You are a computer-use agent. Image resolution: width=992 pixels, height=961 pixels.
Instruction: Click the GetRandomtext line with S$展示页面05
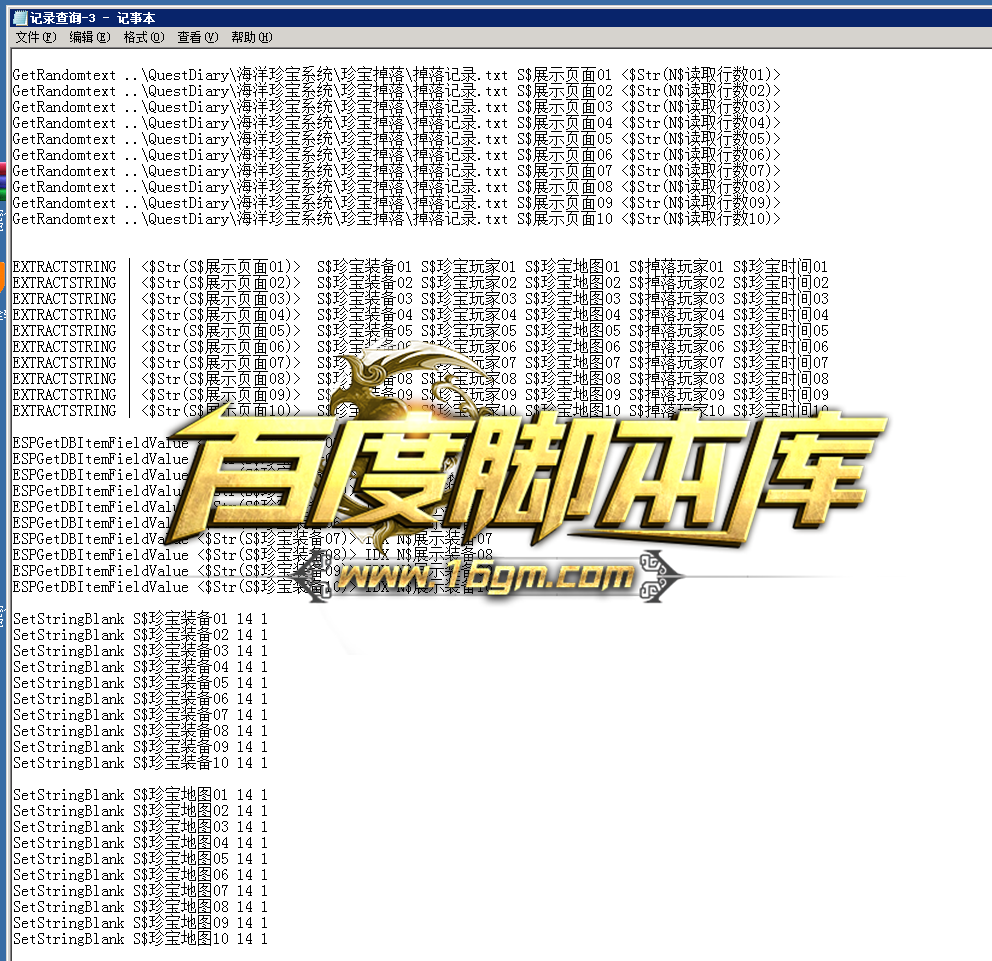tap(397, 139)
